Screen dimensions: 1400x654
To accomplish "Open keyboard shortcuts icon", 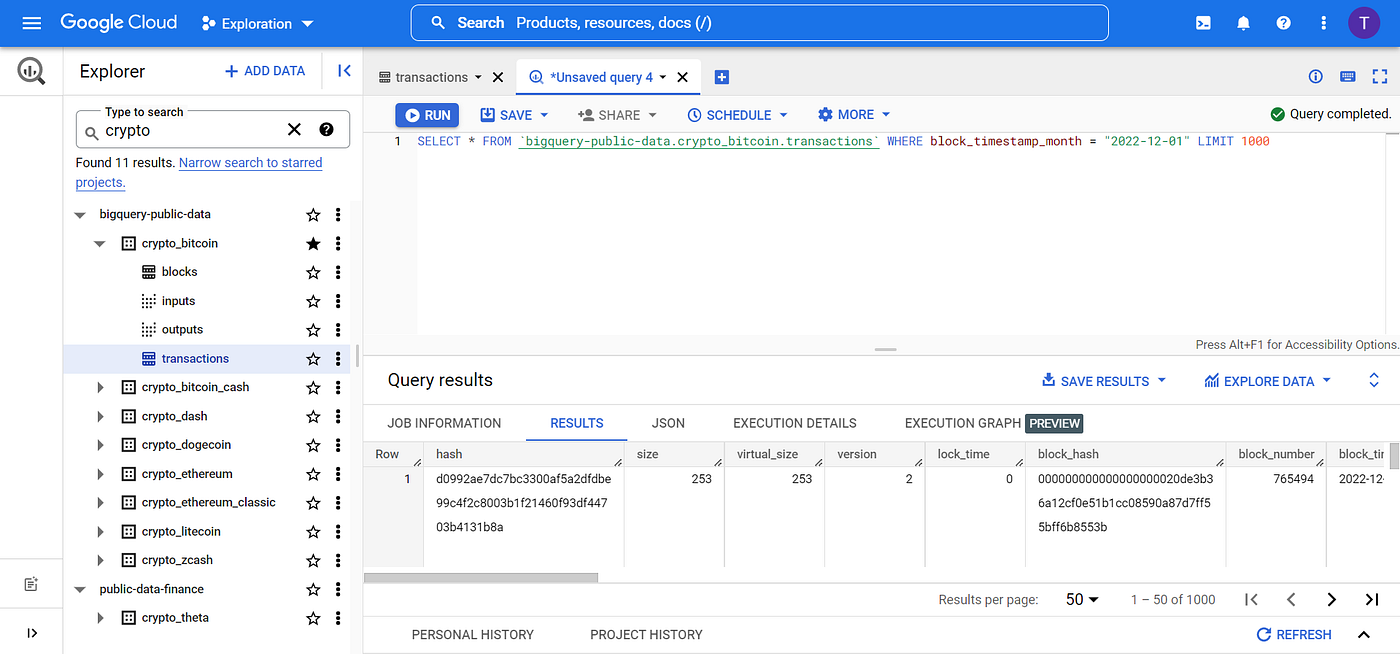I will tap(1348, 77).
